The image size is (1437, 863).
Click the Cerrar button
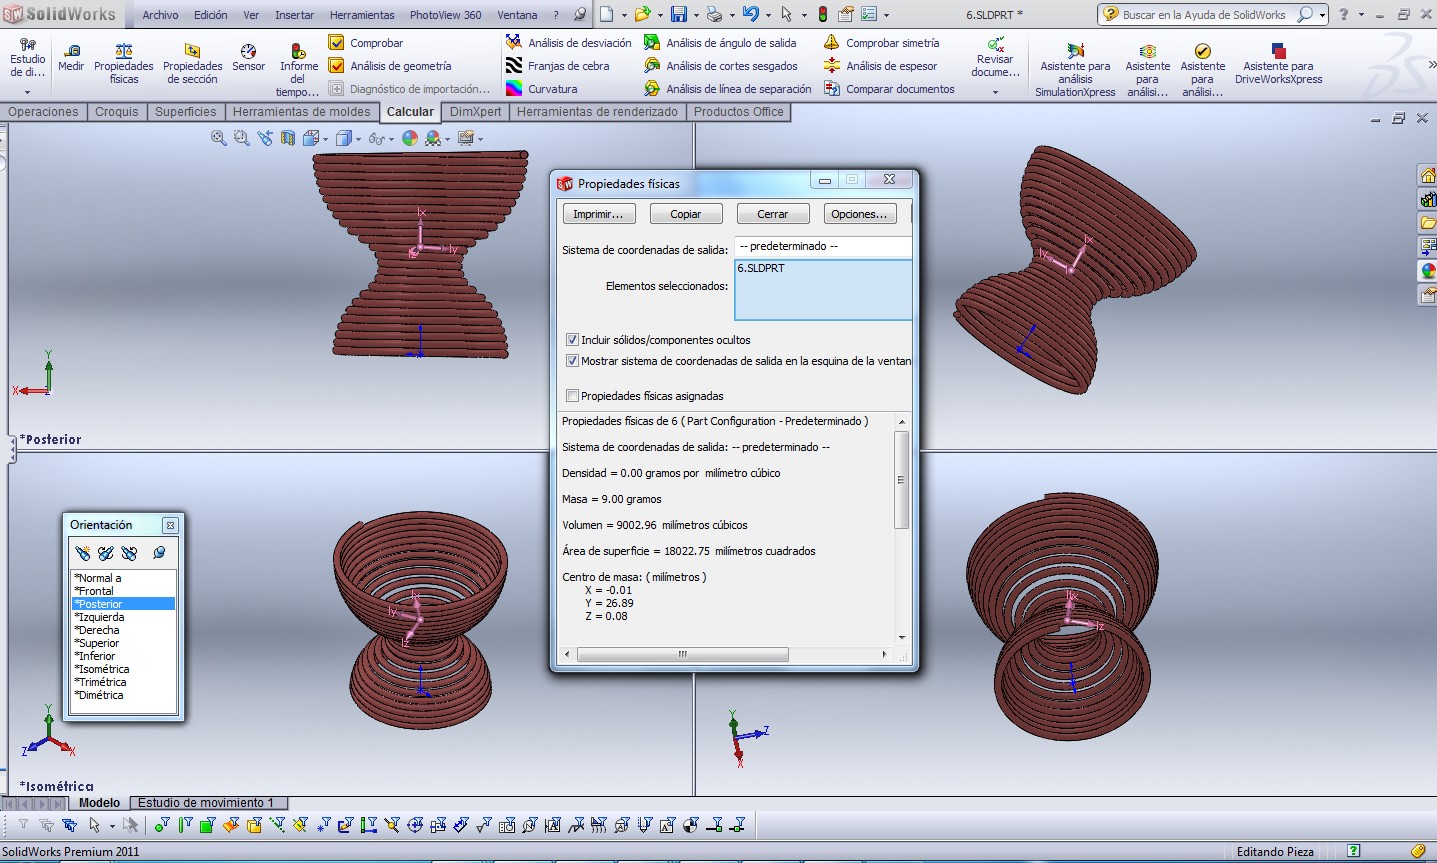(x=772, y=214)
